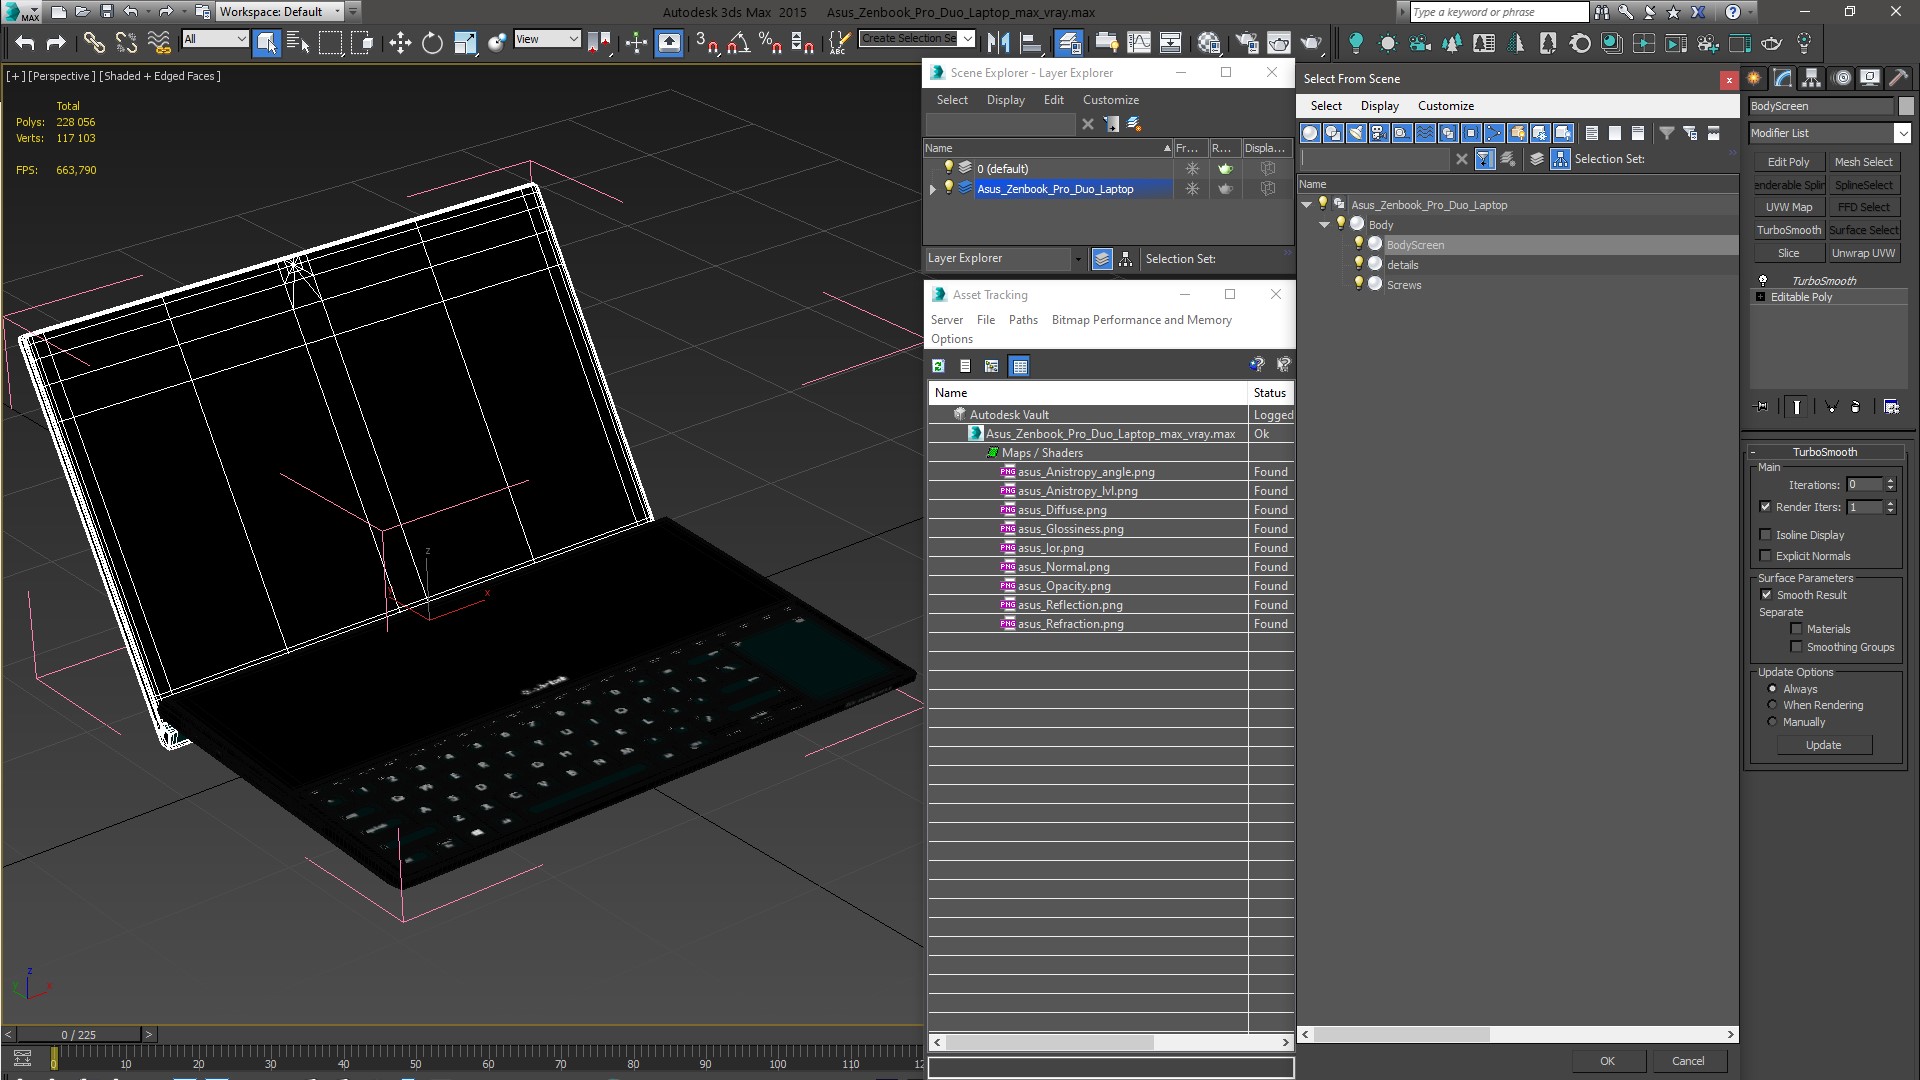The height and width of the screenshot is (1080, 1920).
Task: Open Select menu in Scene Explorer
Action: 952,100
